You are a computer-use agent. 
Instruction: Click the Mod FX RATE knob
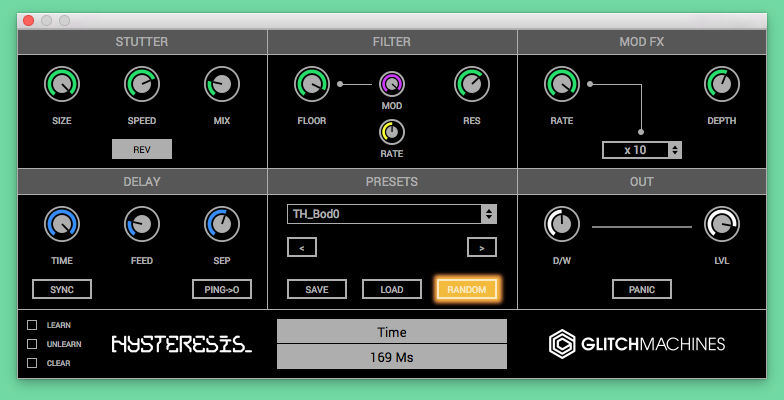[562, 84]
